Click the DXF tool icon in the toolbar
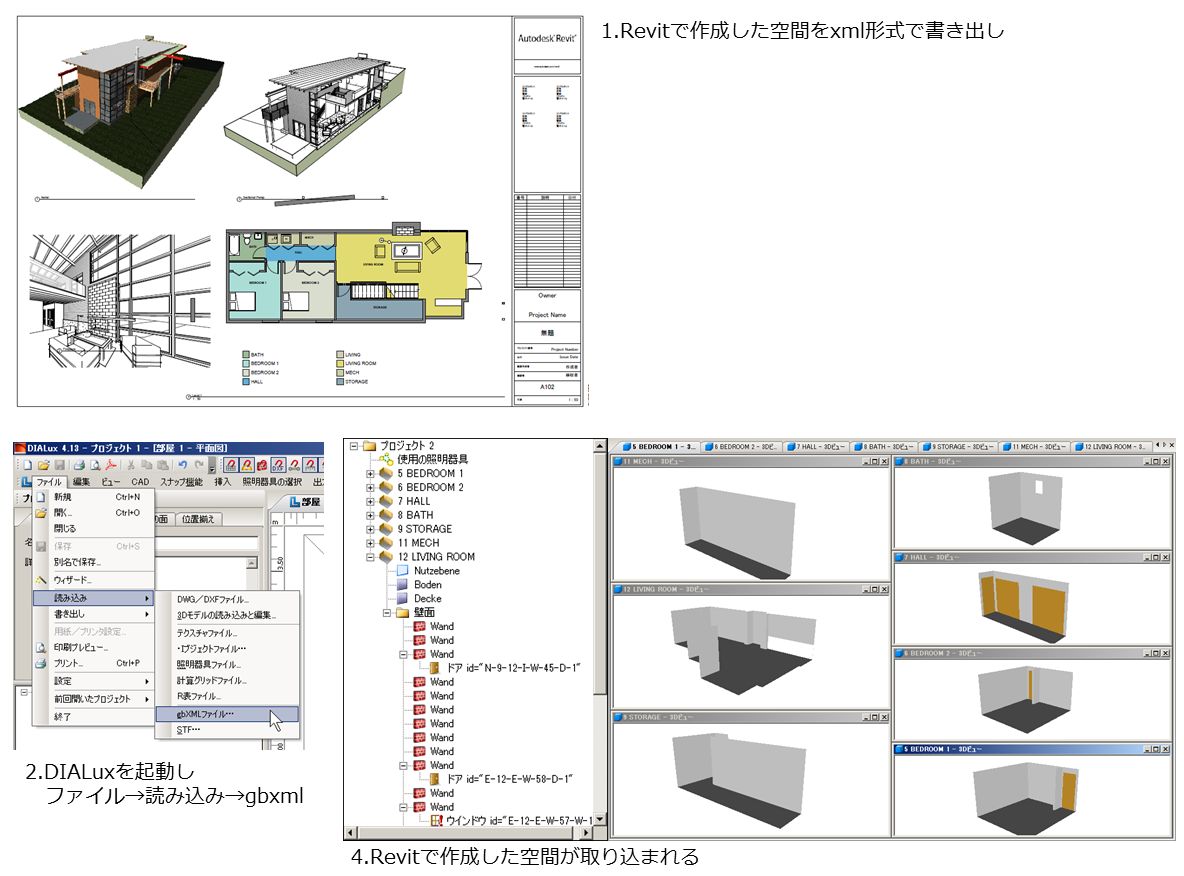This screenshot has width=1184, height=876. (x=277, y=464)
